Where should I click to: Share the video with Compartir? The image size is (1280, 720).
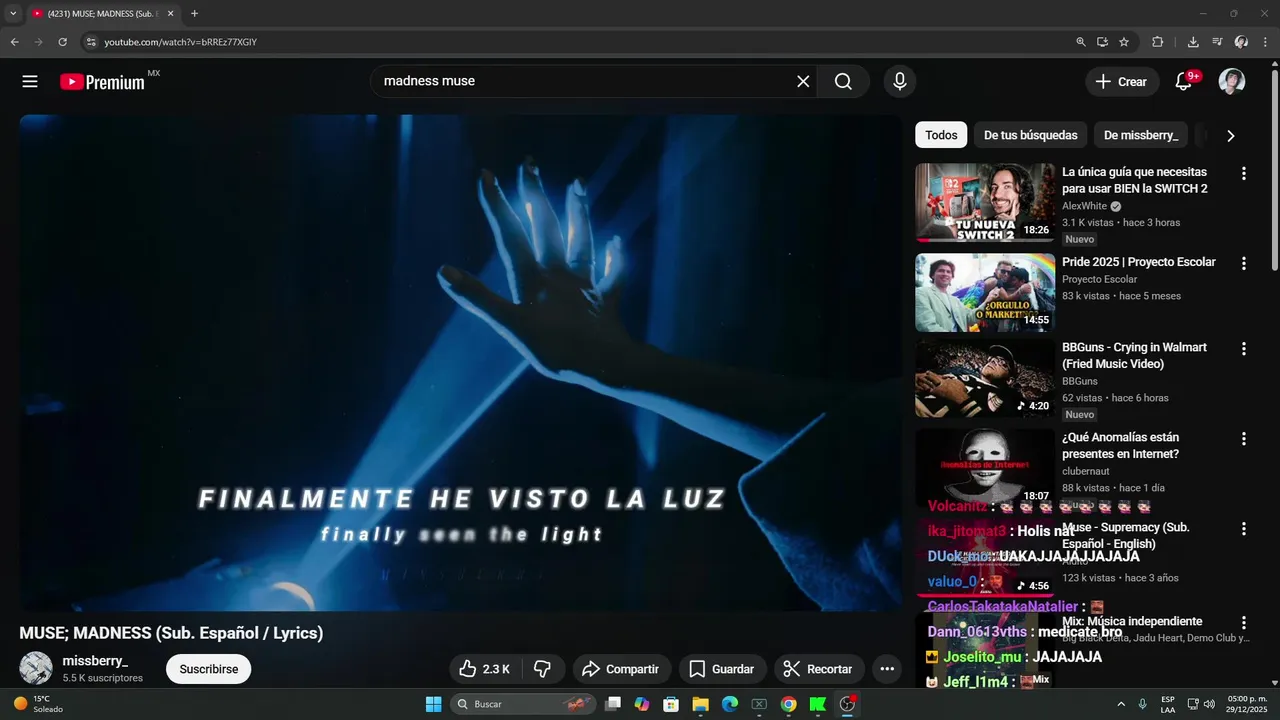coord(620,669)
